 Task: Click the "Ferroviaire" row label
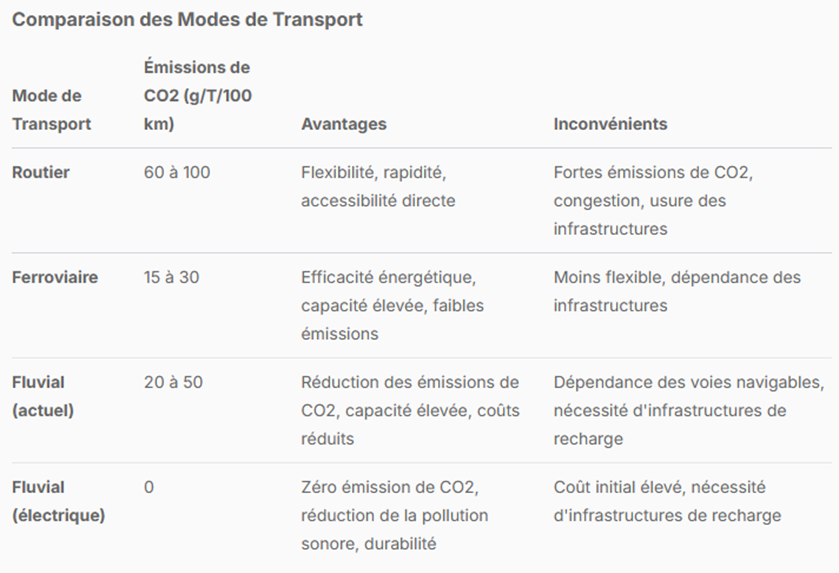(55, 277)
